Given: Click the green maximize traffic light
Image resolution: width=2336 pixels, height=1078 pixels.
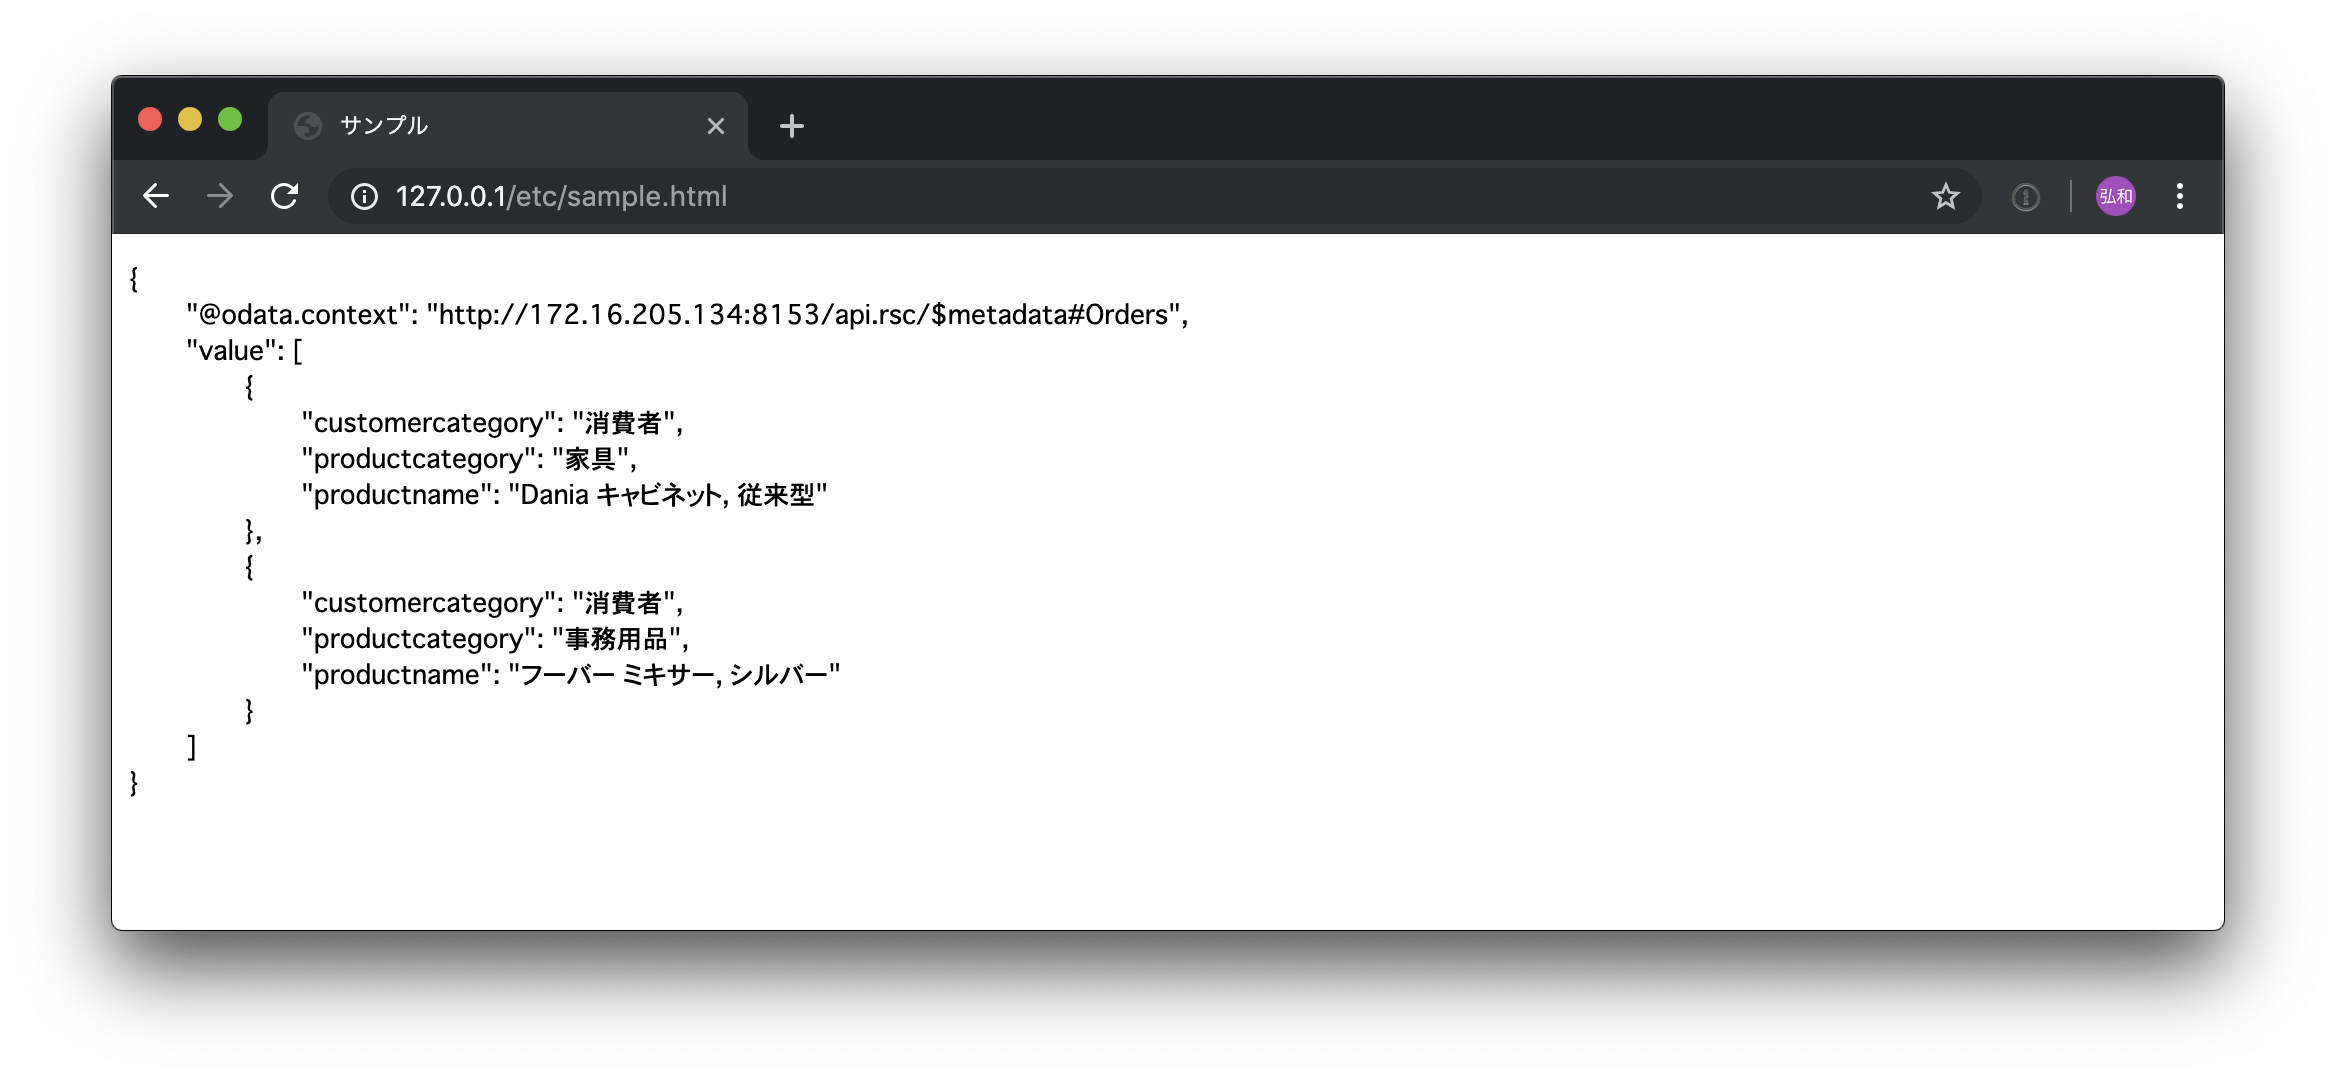Looking at the screenshot, I should pyautogui.click(x=231, y=119).
